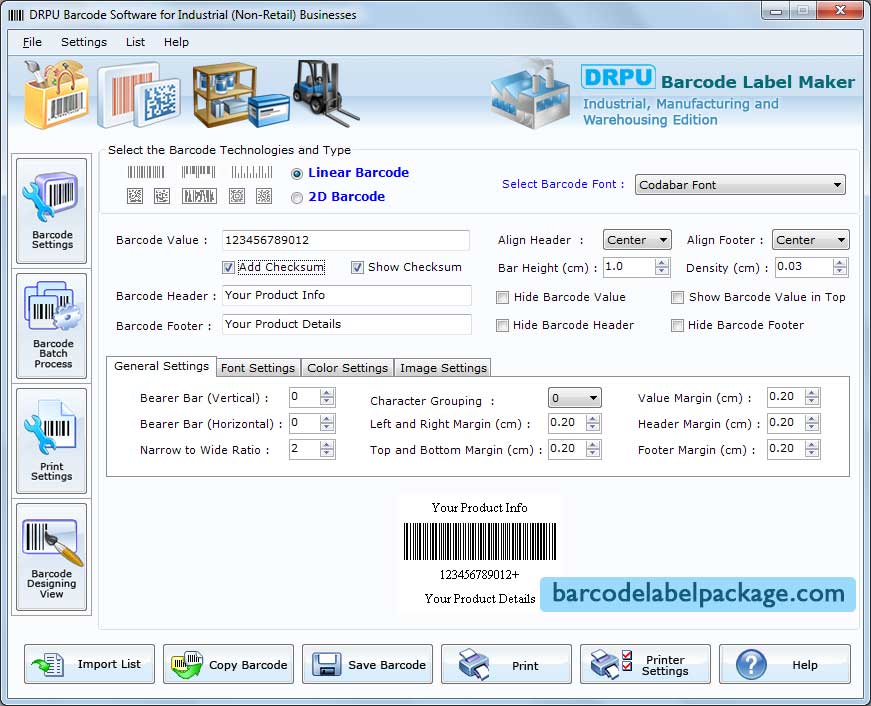Open Barcode Settings sidebar icon

51,211
